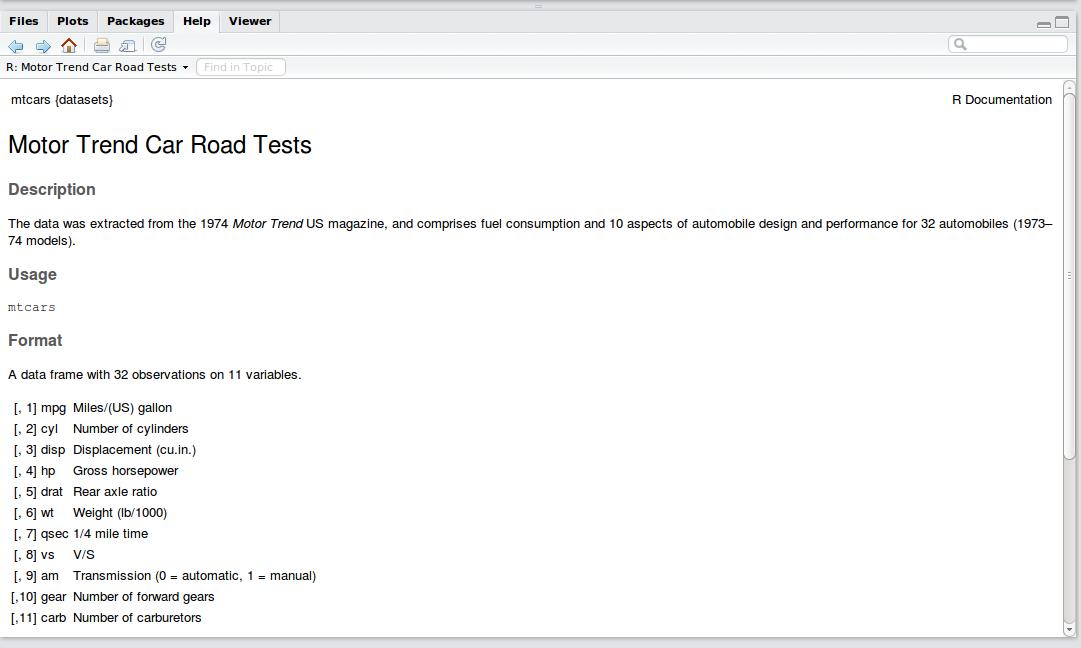Viewport: 1081px width, 648px height.
Task: Go back to previous help topic
Action: [x=16, y=45]
